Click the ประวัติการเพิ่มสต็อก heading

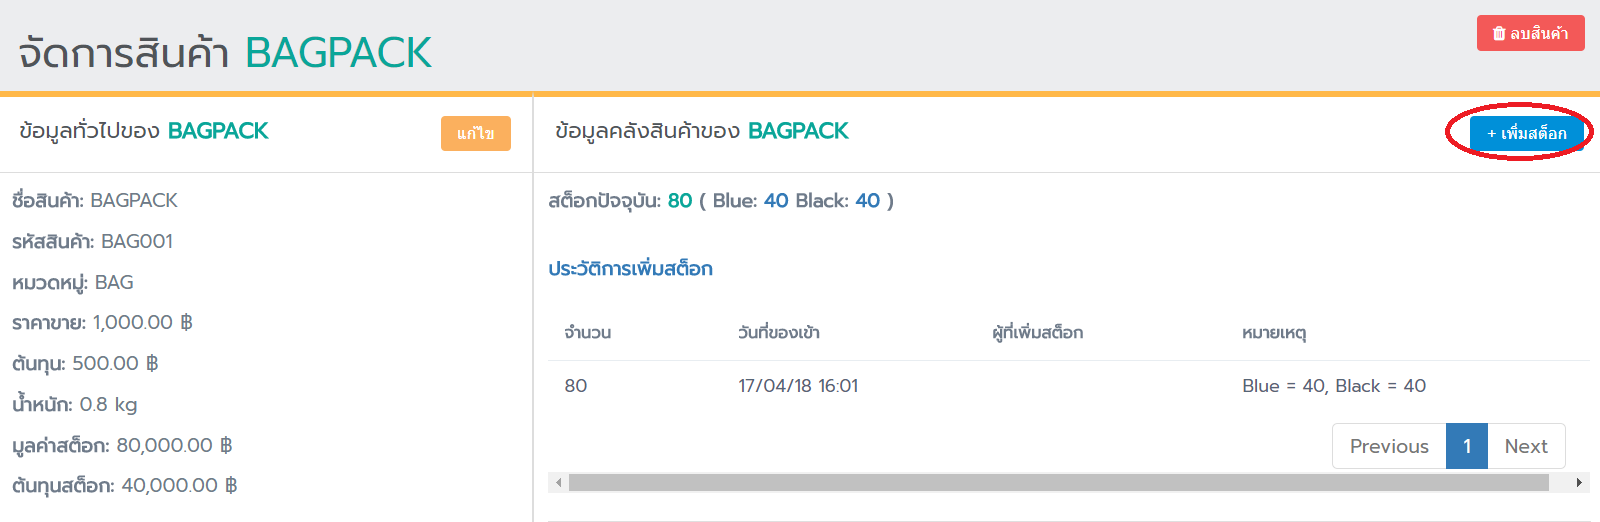click(630, 269)
